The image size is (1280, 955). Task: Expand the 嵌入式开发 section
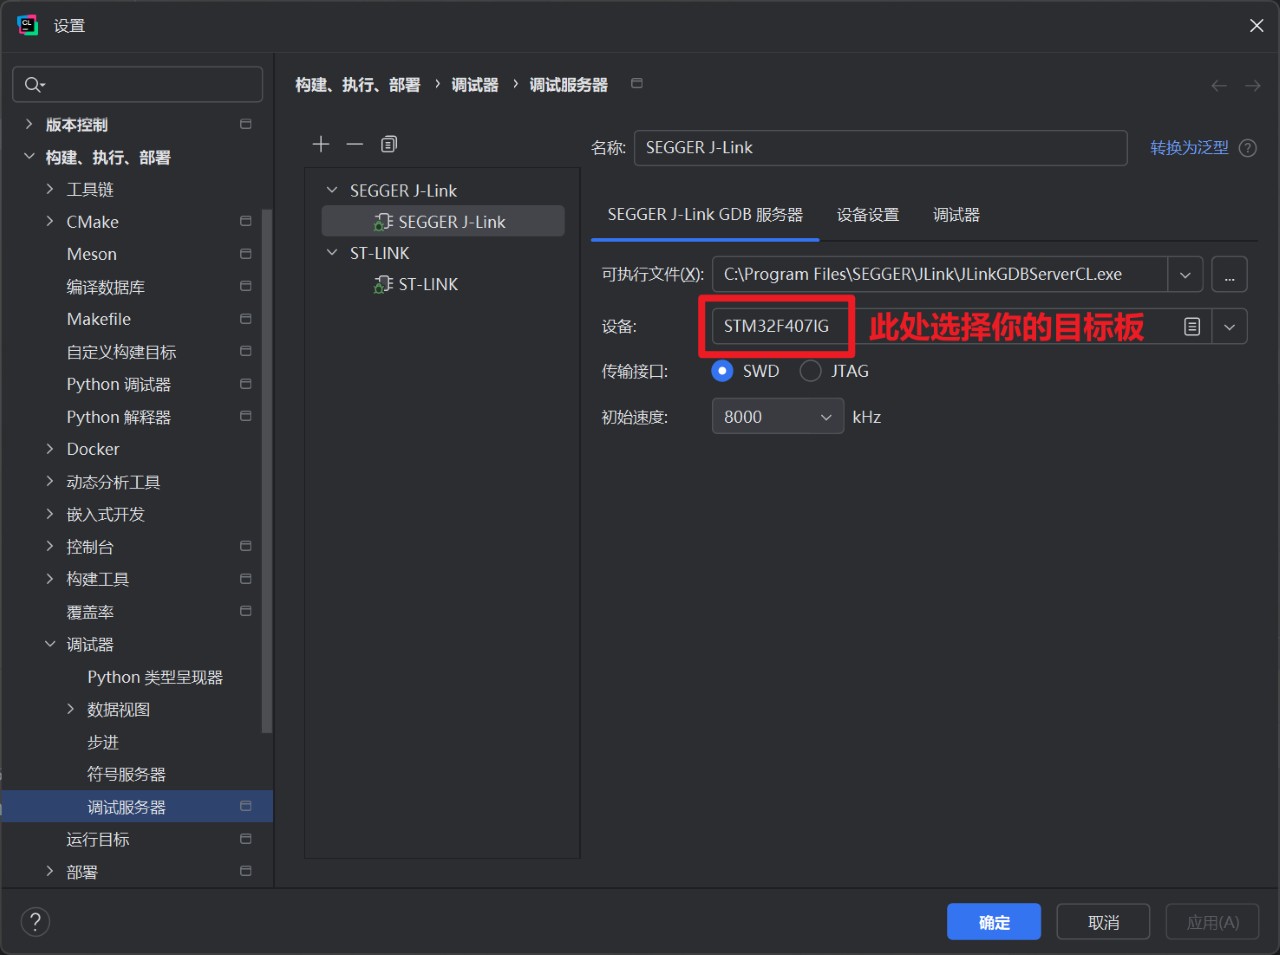click(x=50, y=514)
